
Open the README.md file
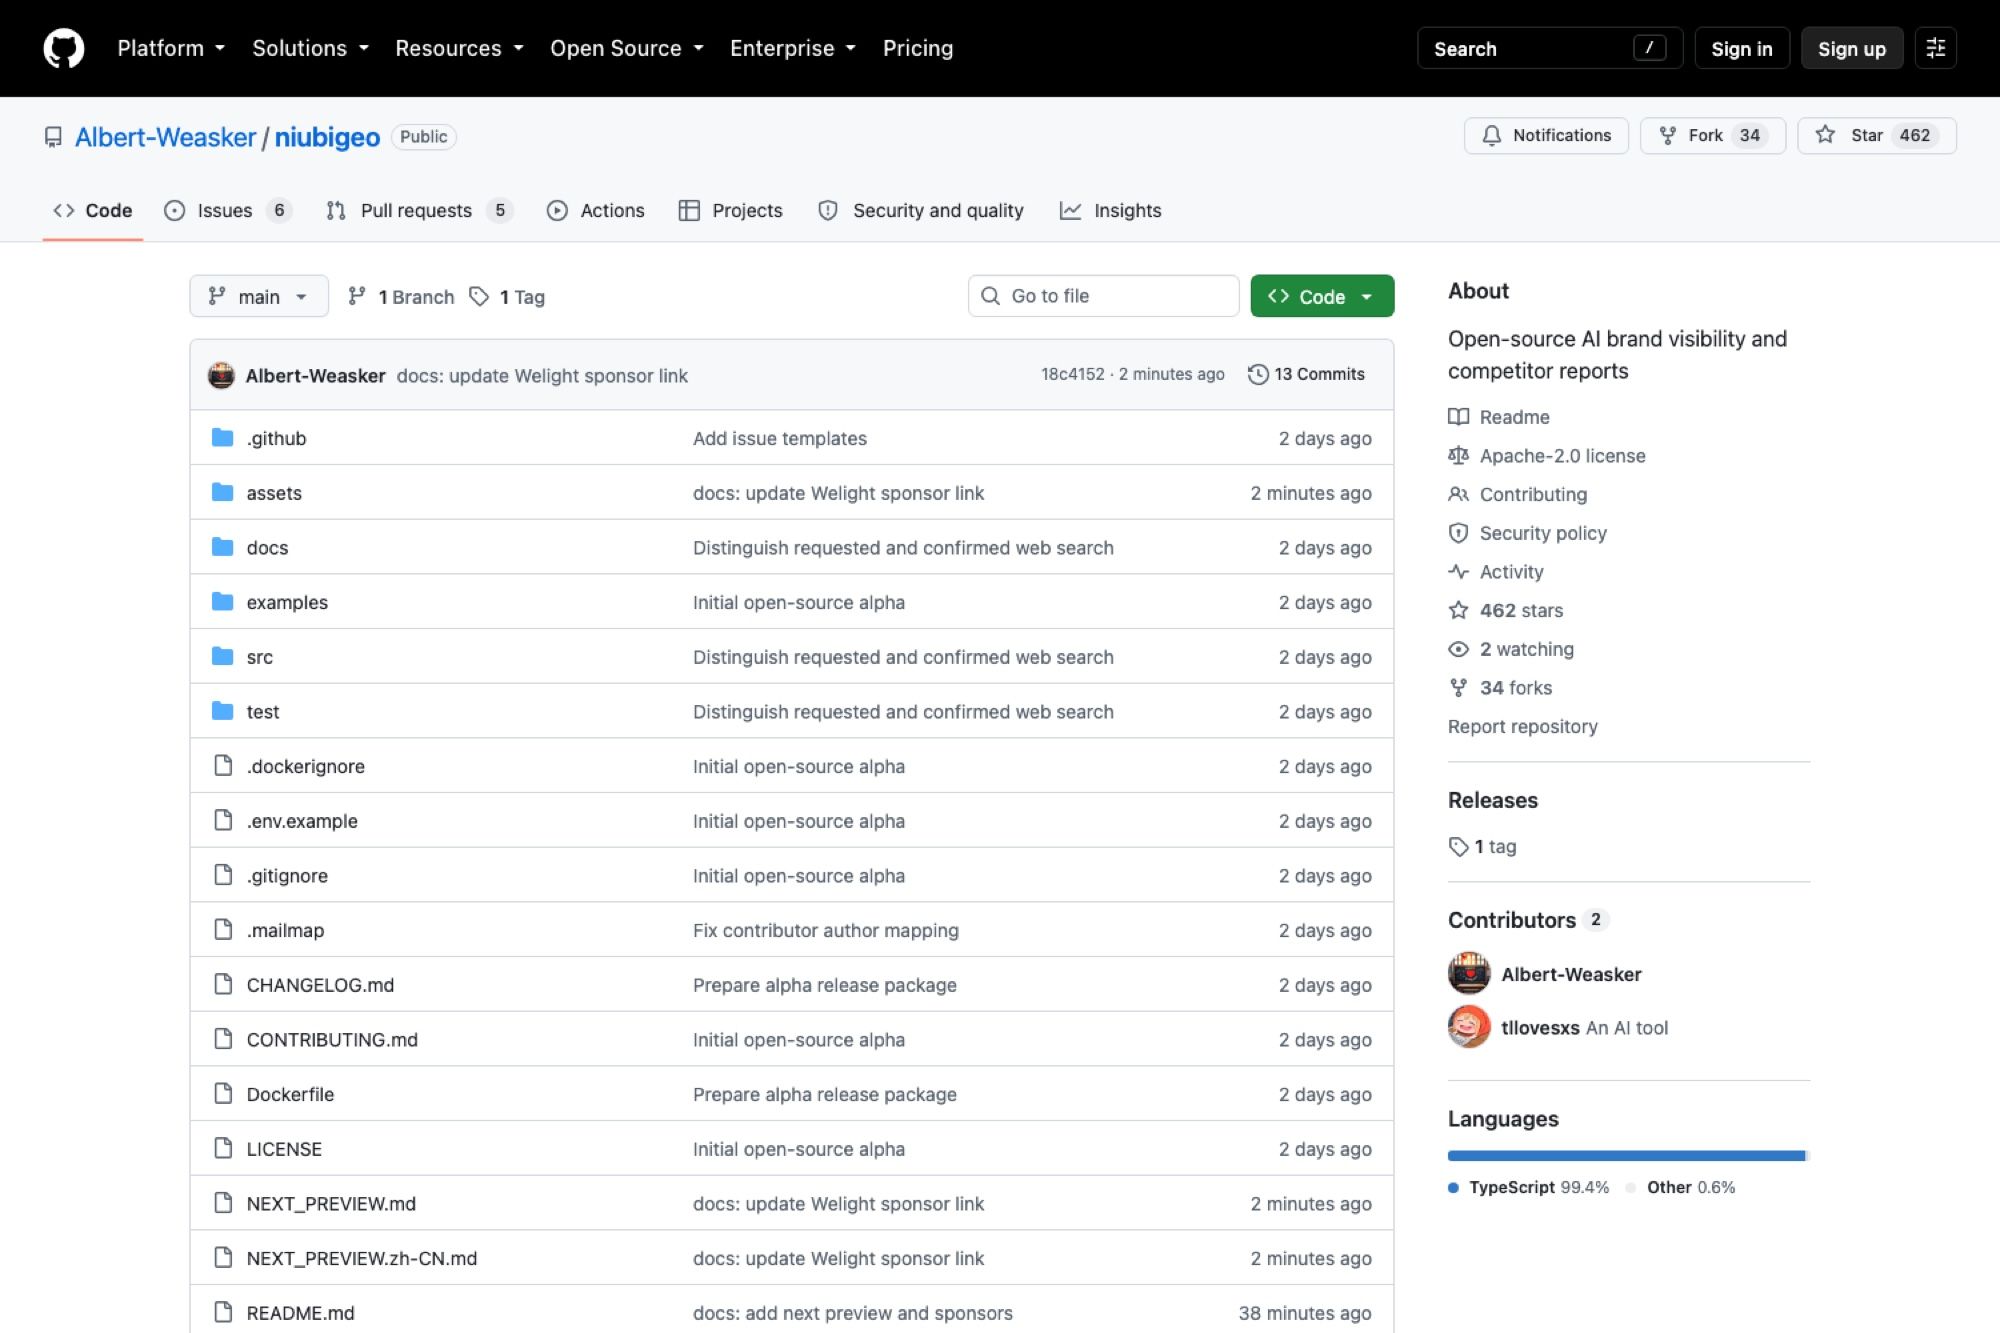tap(300, 1313)
